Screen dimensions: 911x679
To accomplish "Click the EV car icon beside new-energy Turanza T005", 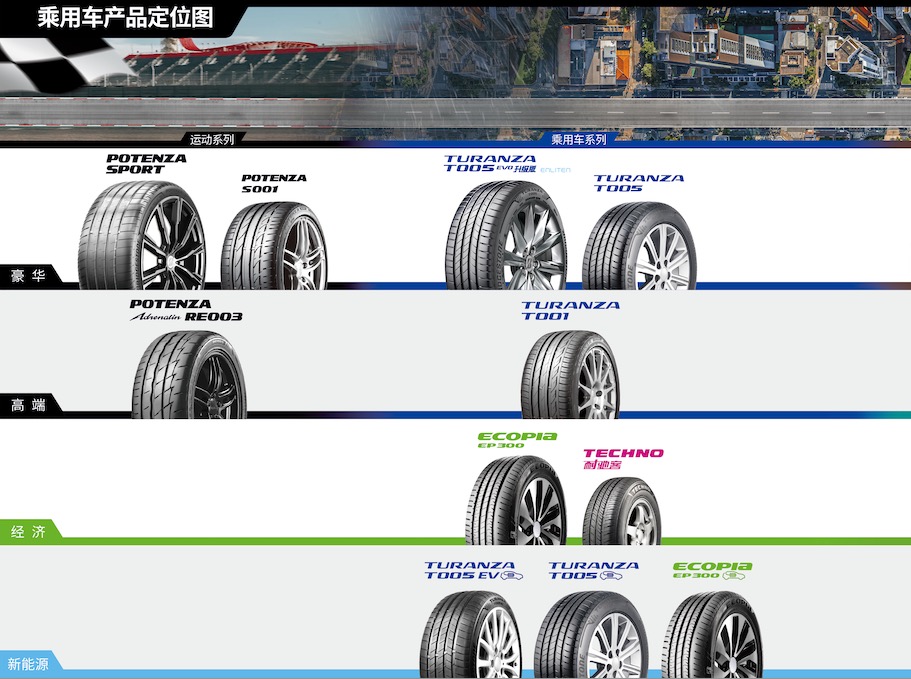I will tap(611, 576).
